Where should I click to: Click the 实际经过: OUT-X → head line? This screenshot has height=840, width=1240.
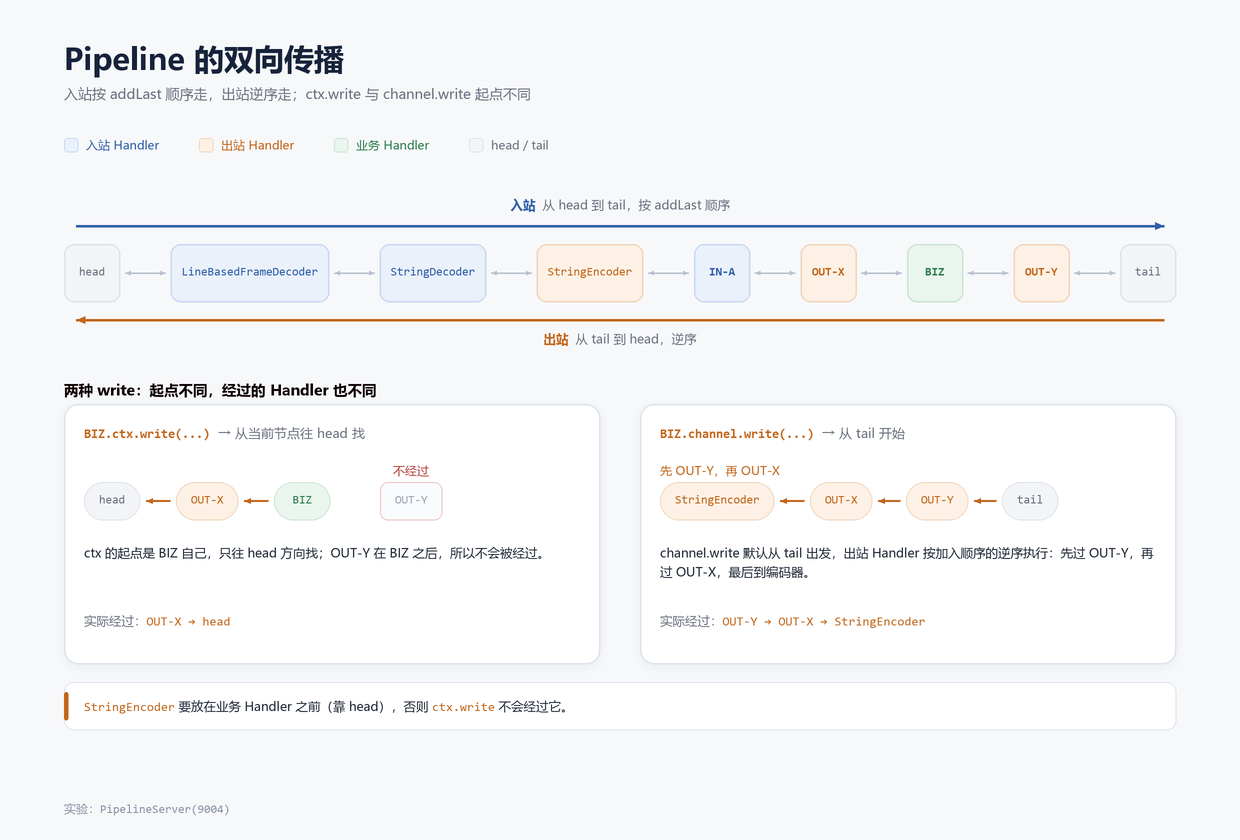point(157,622)
